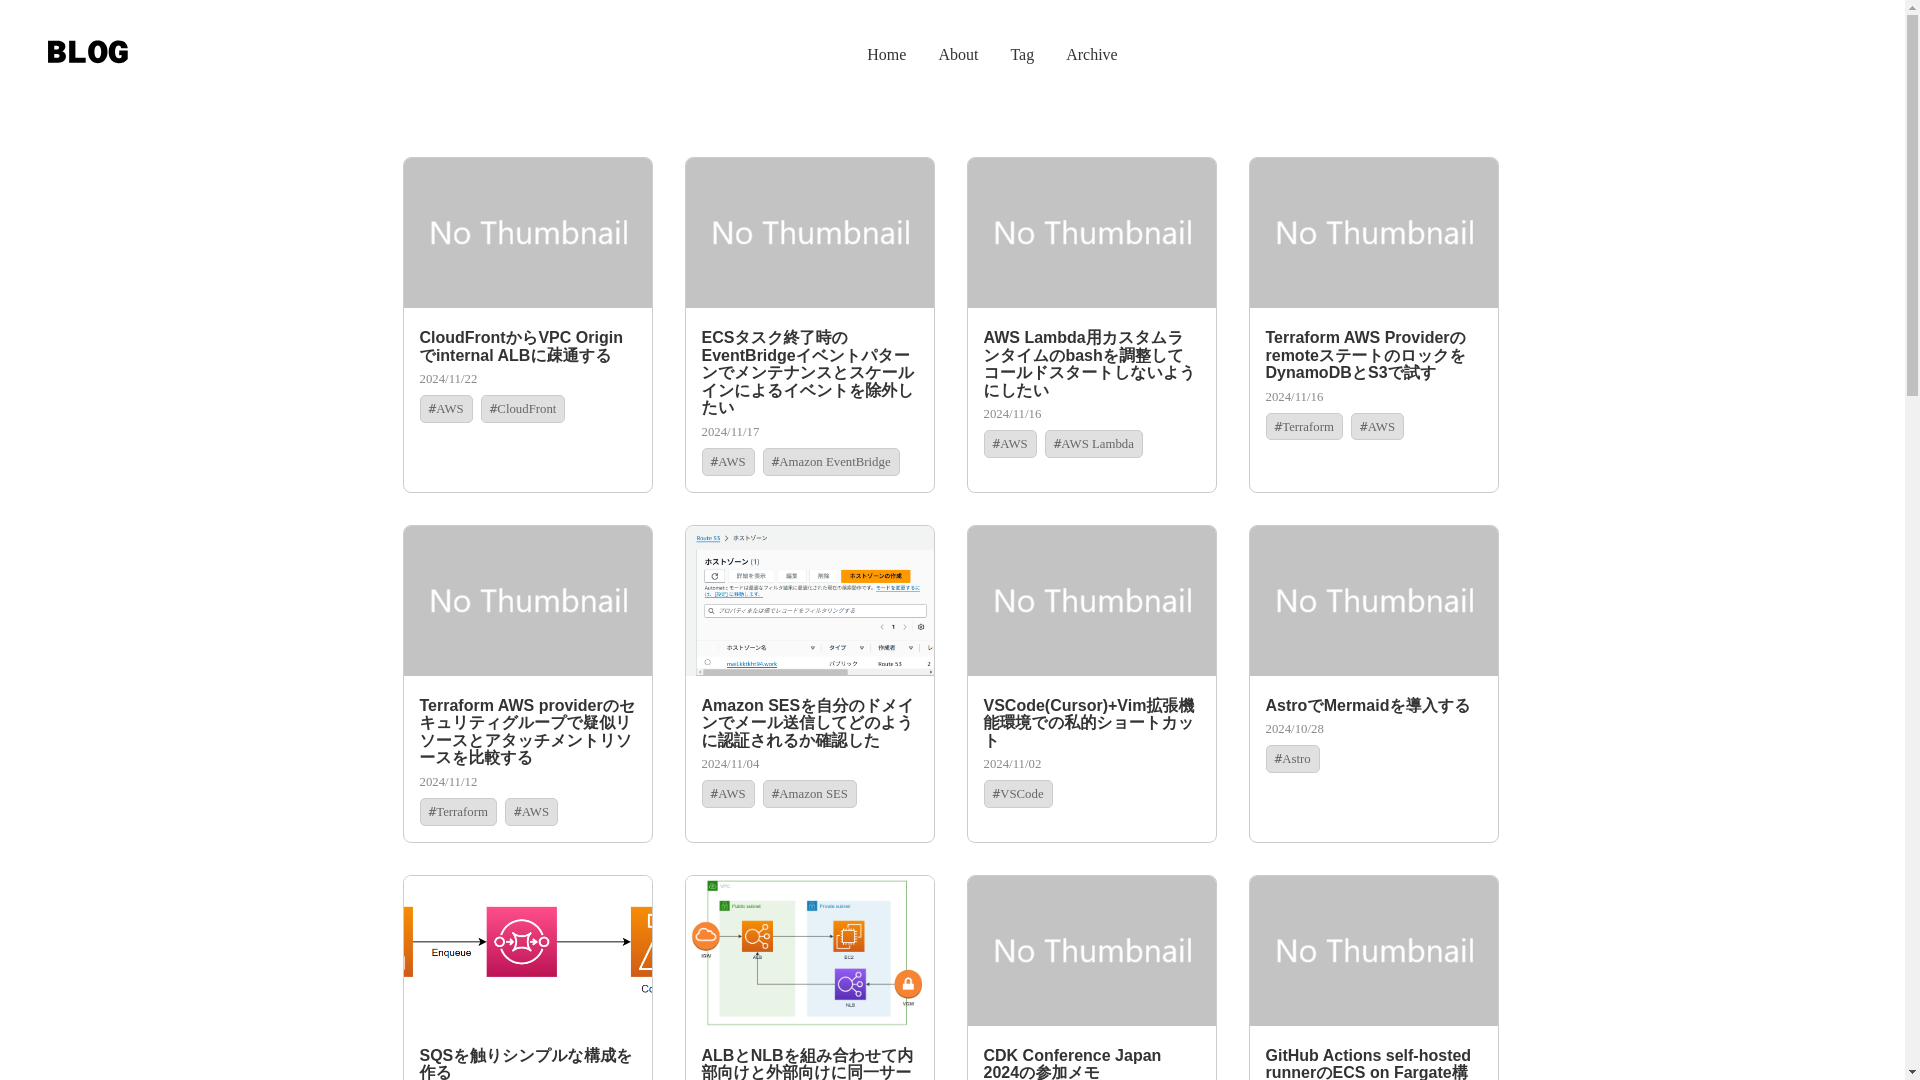Open the SQS diagram thumbnail

528,951
